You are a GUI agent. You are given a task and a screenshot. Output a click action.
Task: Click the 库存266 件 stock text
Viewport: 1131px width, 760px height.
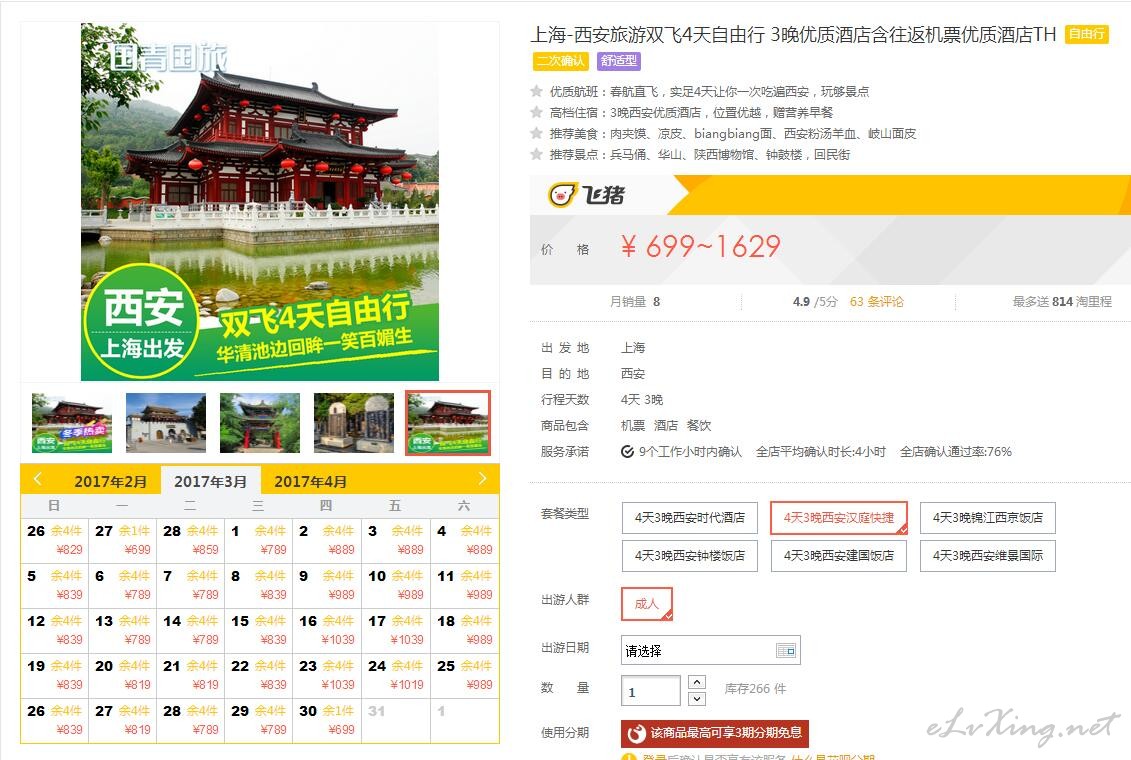pyautogui.click(x=754, y=689)
